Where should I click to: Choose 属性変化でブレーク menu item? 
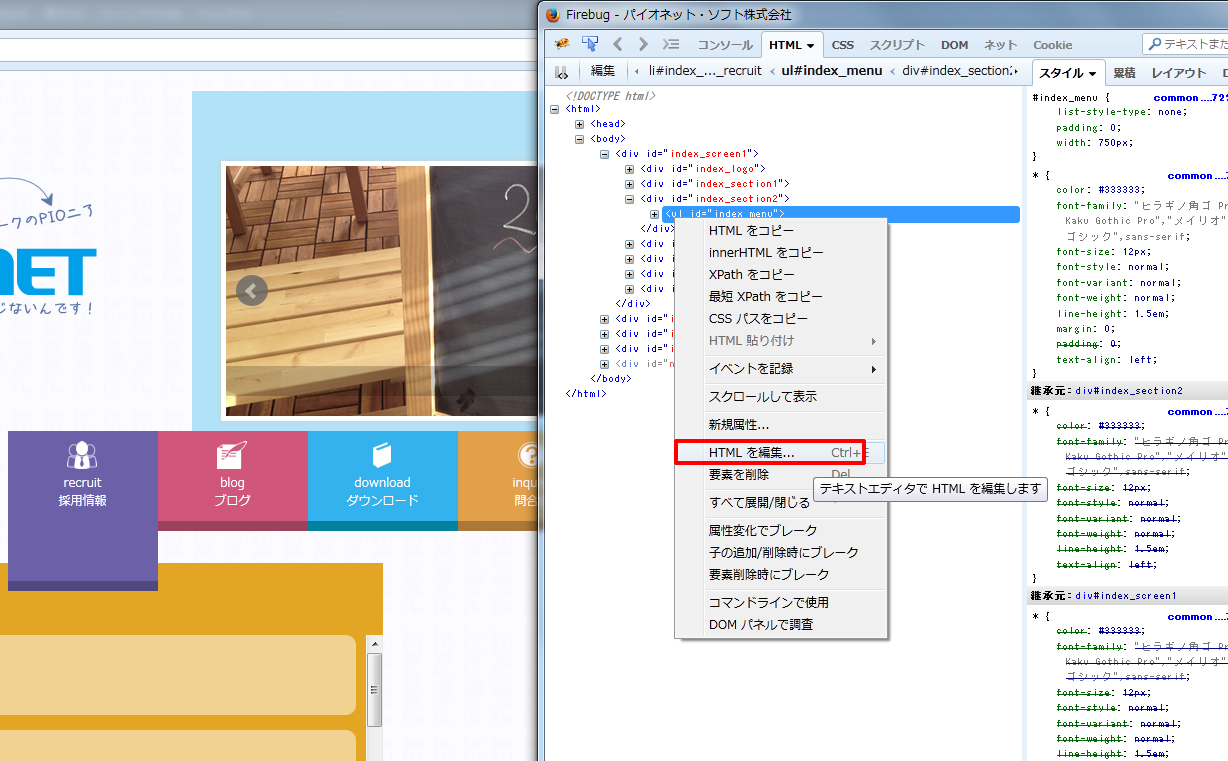coord(781,531)
